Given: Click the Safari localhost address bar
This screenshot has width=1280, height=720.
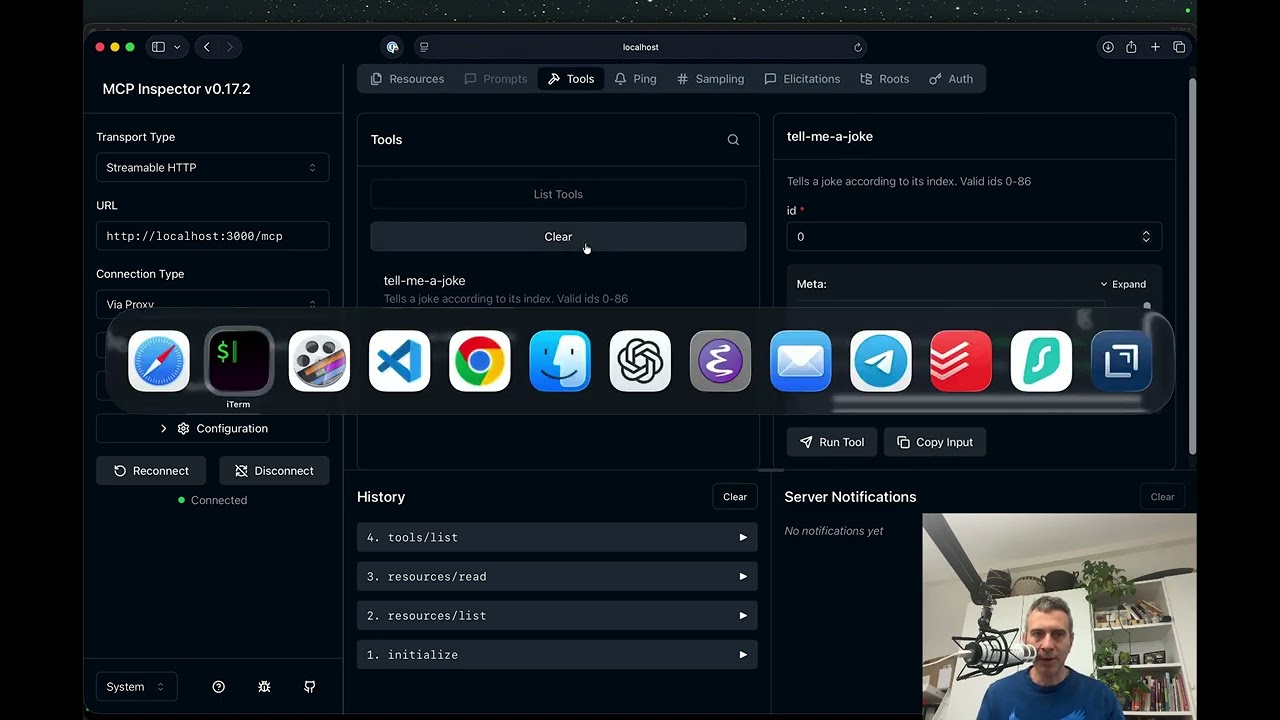Looking at the screenshot, I should (x=641, y=47).
